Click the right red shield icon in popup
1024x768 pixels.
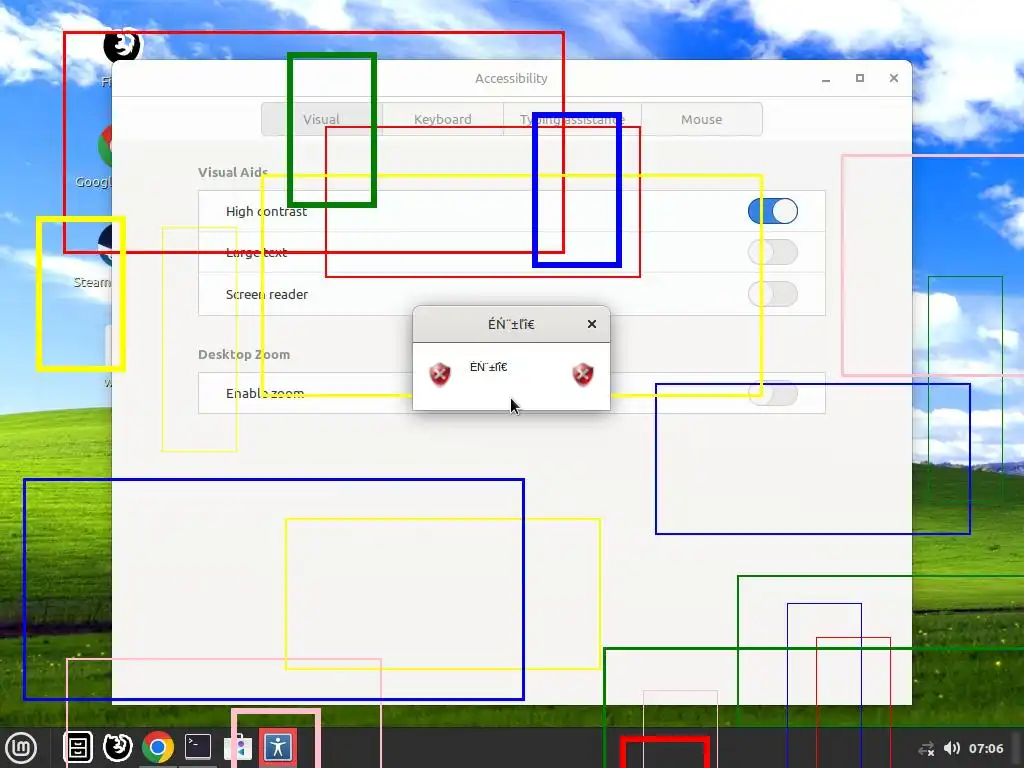click(x=583, y=374)
